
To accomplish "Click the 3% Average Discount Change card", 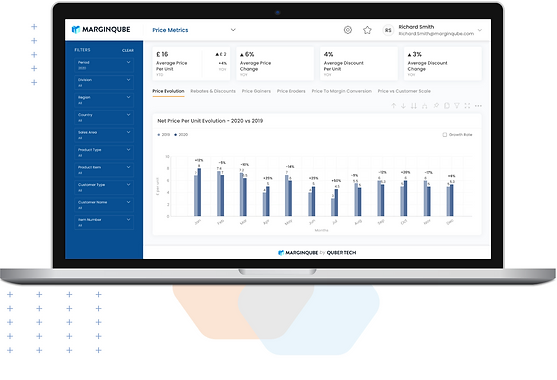I will 443,64.
